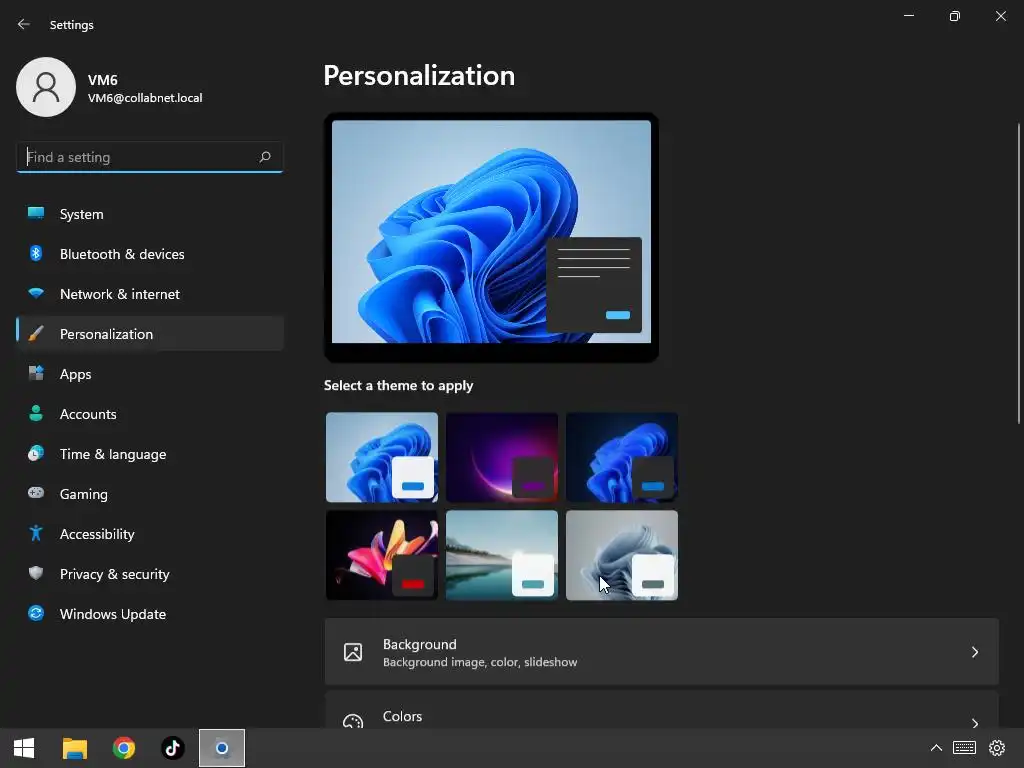Click the VM6 user avatar picture
The width and height of the screenshot is (1024, 768).
46,87
